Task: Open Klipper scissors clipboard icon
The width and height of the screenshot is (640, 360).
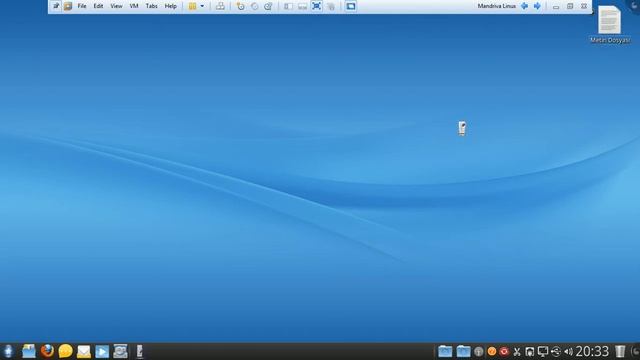Action: coord(517,351)
